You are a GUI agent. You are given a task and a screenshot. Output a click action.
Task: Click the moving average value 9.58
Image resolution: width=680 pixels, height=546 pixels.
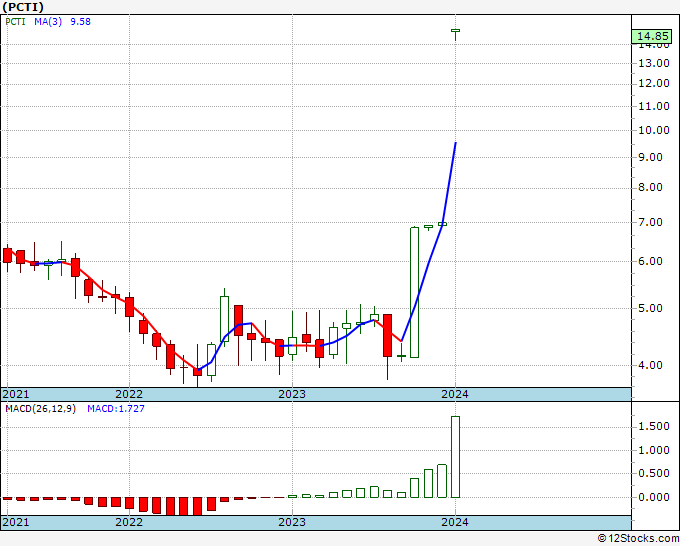pyautogui.click(x=80, y=22)
